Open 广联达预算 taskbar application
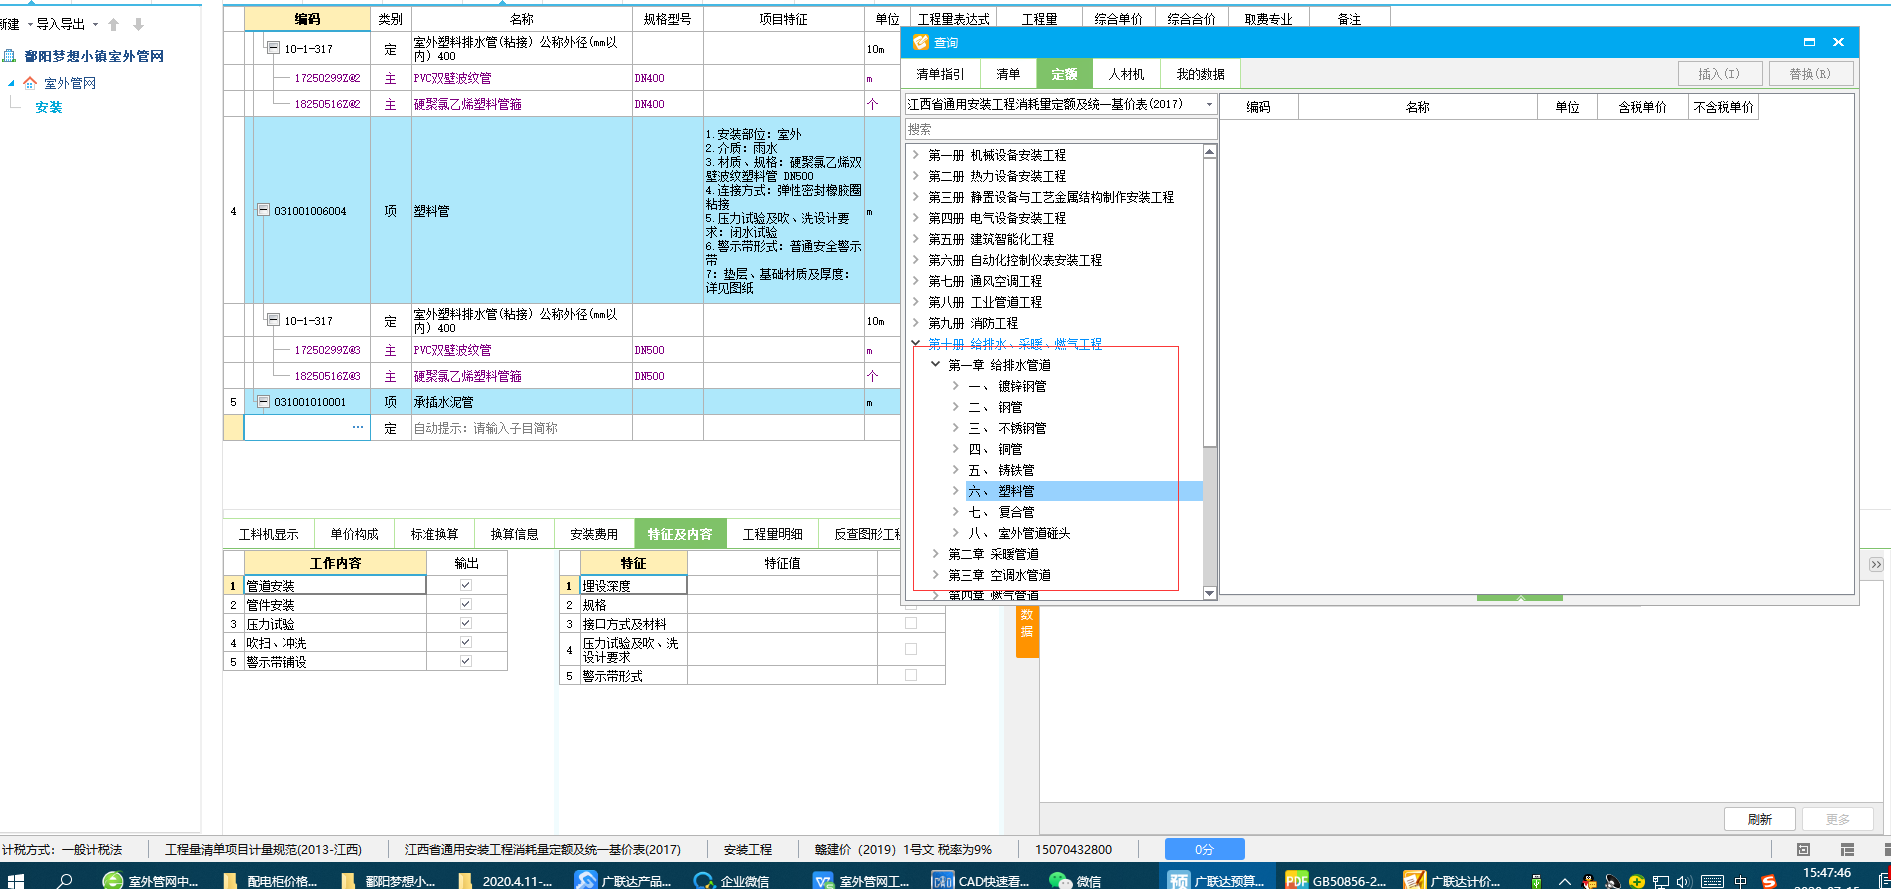The image size is (1891, 889). pos(1218,880)
